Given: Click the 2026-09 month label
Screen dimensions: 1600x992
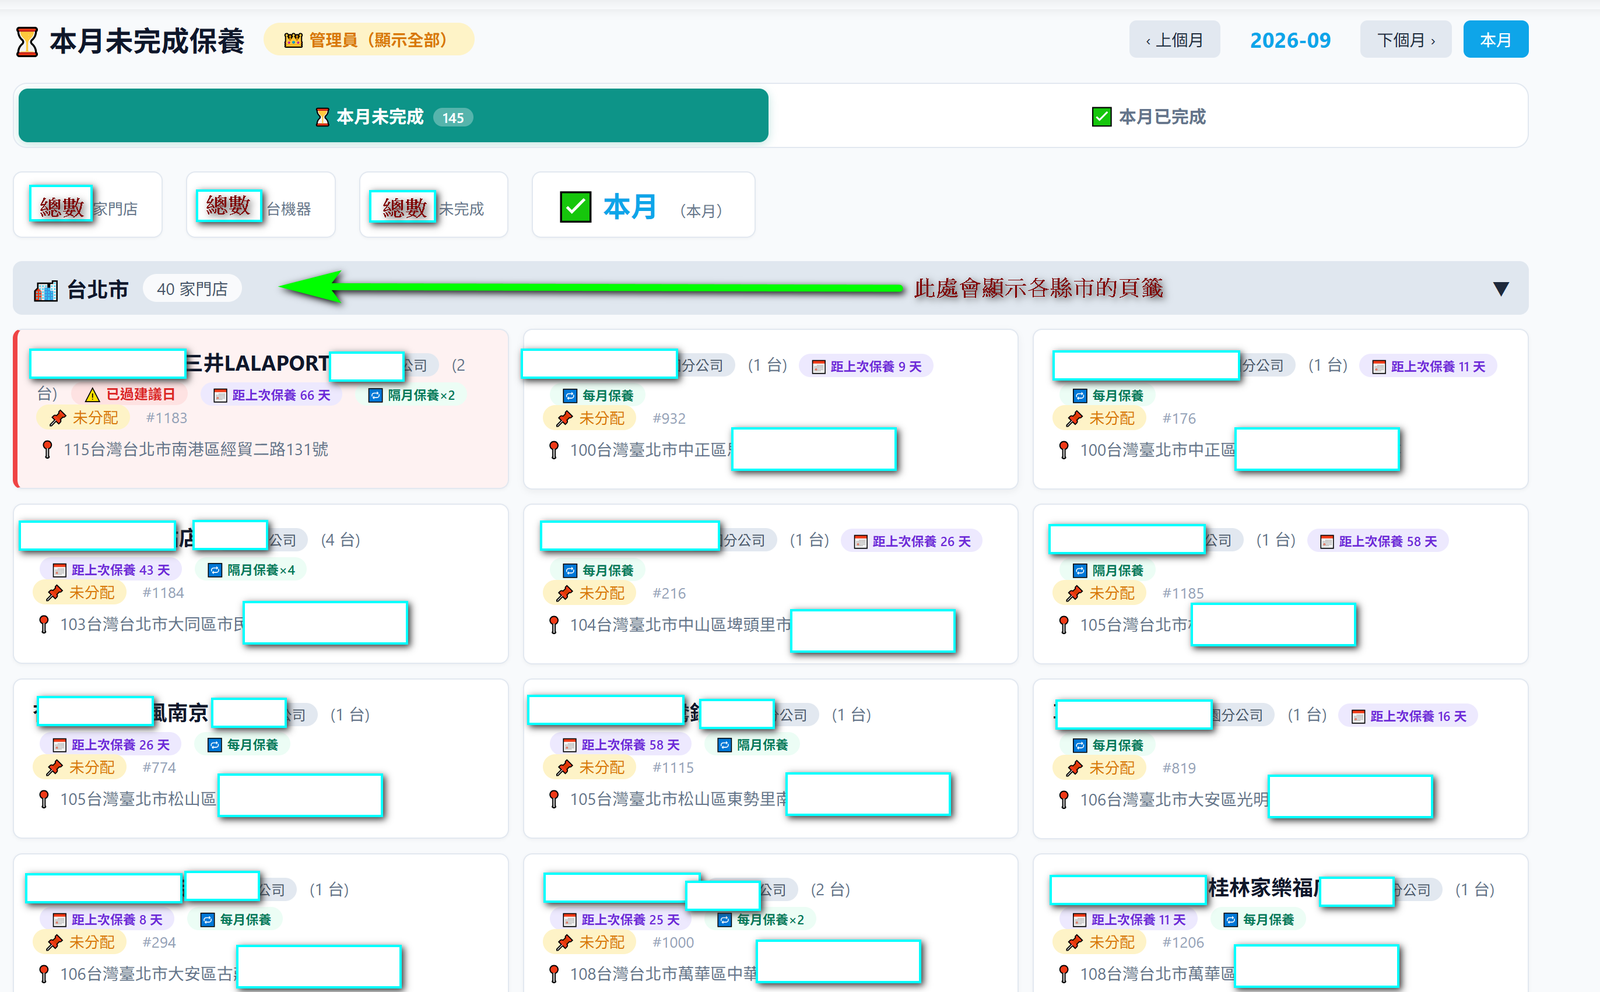Looking at the screenshot, I should (1290, 40).
